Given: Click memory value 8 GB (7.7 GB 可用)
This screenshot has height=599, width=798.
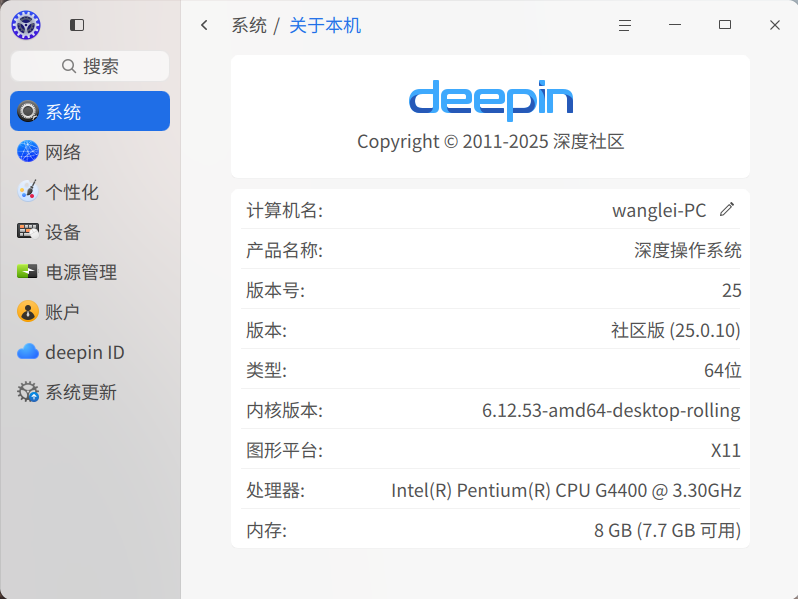Looking at the screenshot, I should pyautogui.click(x=667, y=530).
